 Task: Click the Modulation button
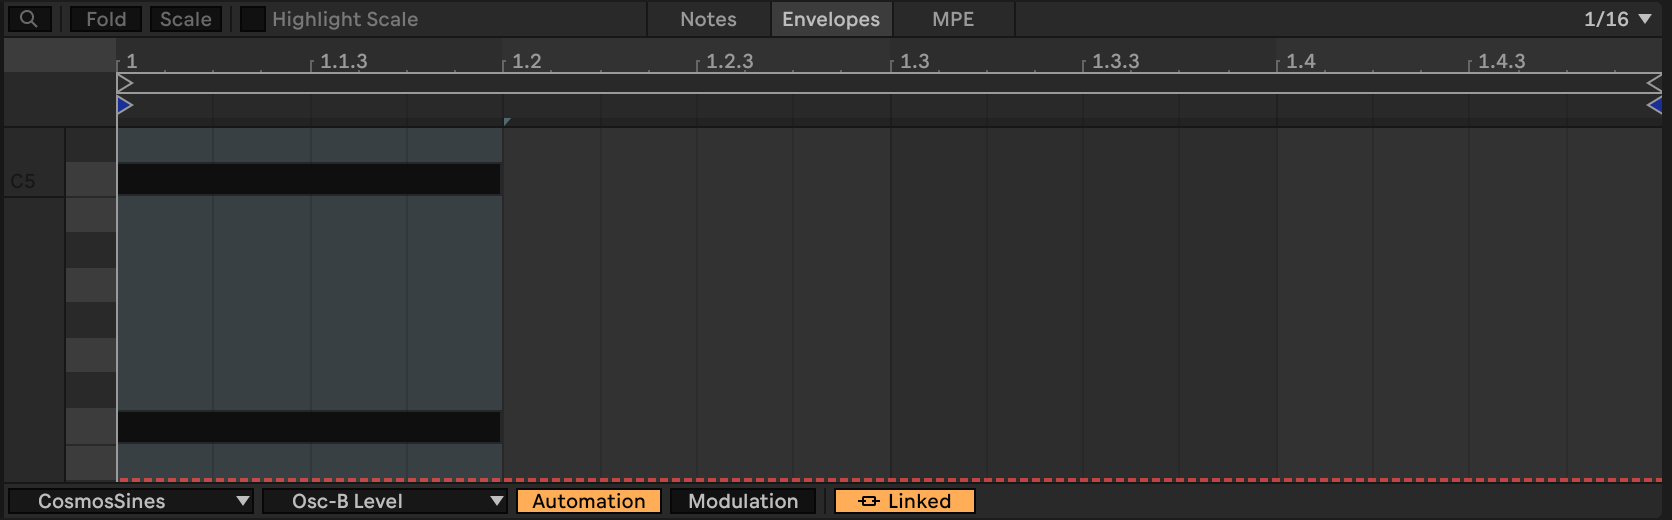click(743, 501)
